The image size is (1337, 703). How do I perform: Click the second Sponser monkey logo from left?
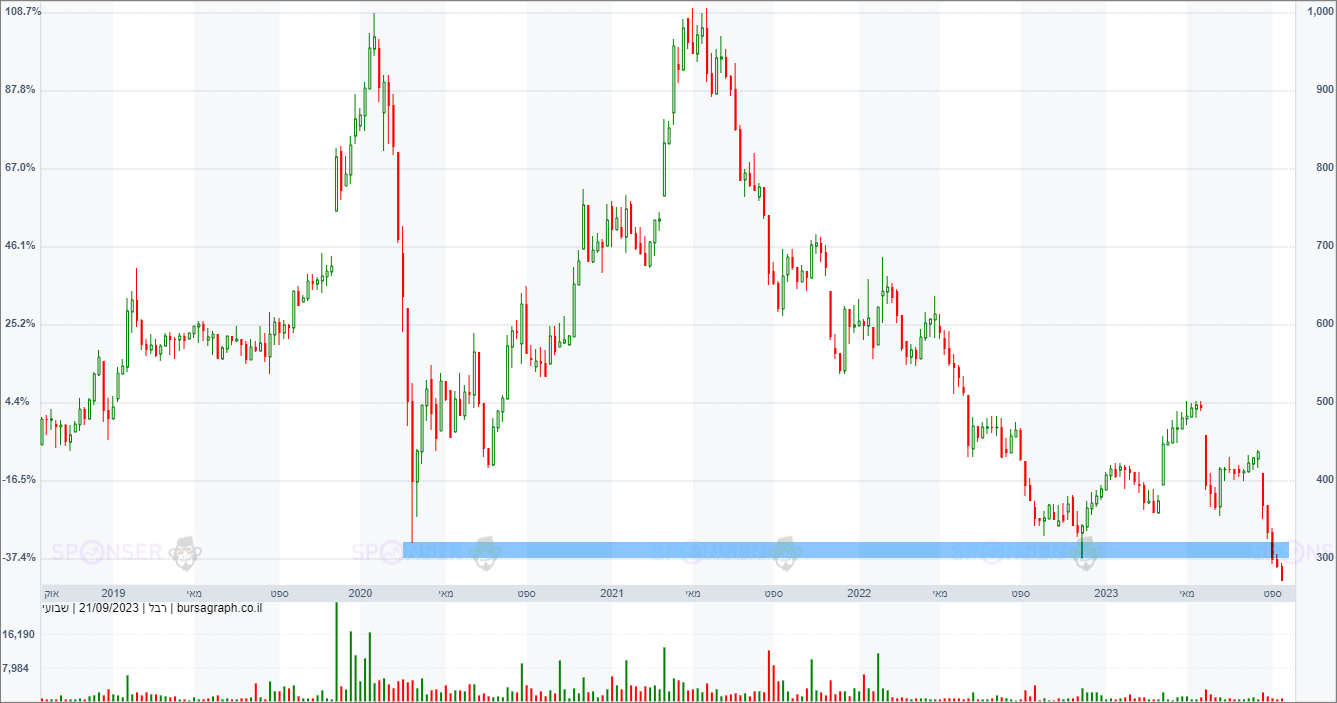pos(486,552)
